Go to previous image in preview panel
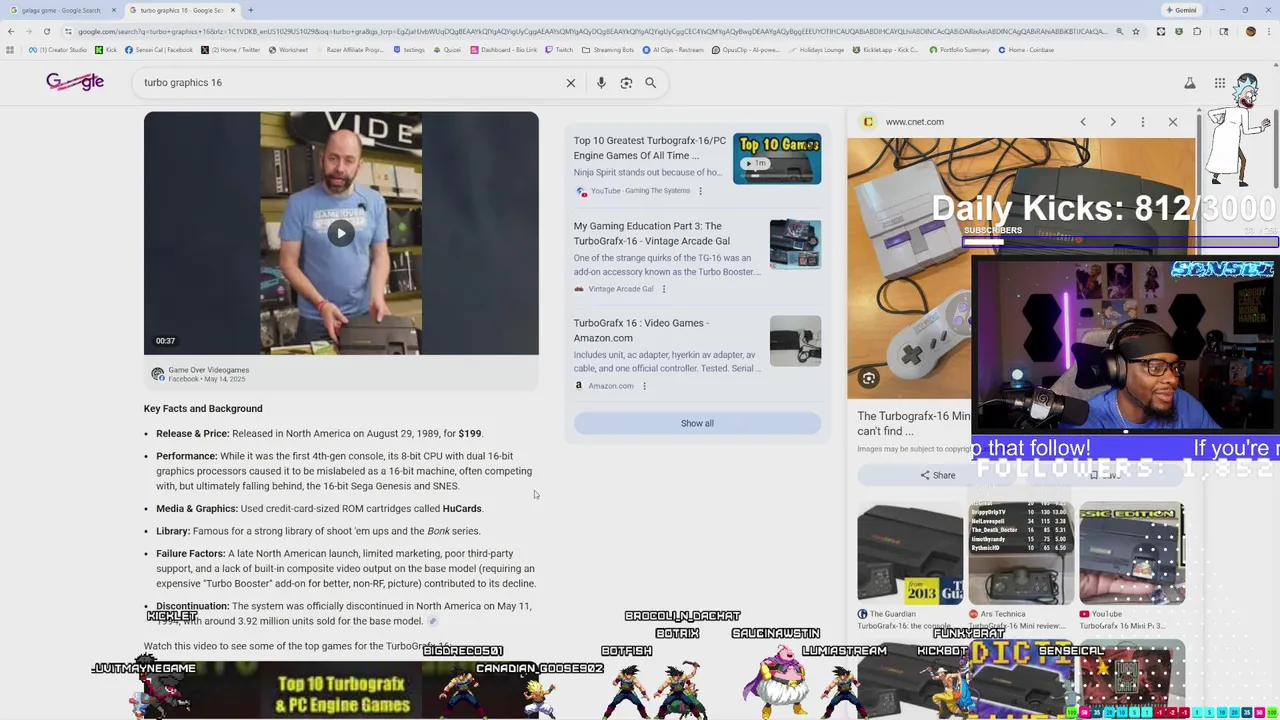 1083,122
